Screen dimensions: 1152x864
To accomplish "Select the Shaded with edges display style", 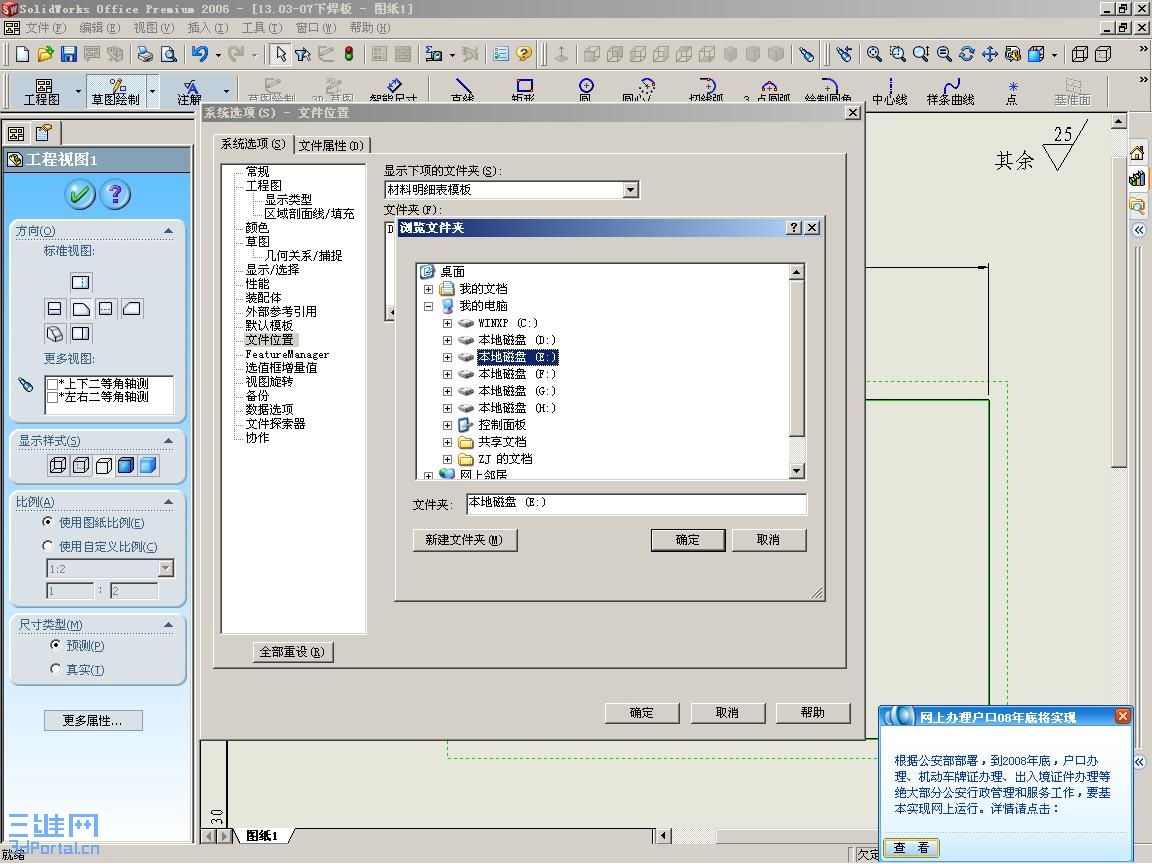I will tap(126, 465).
